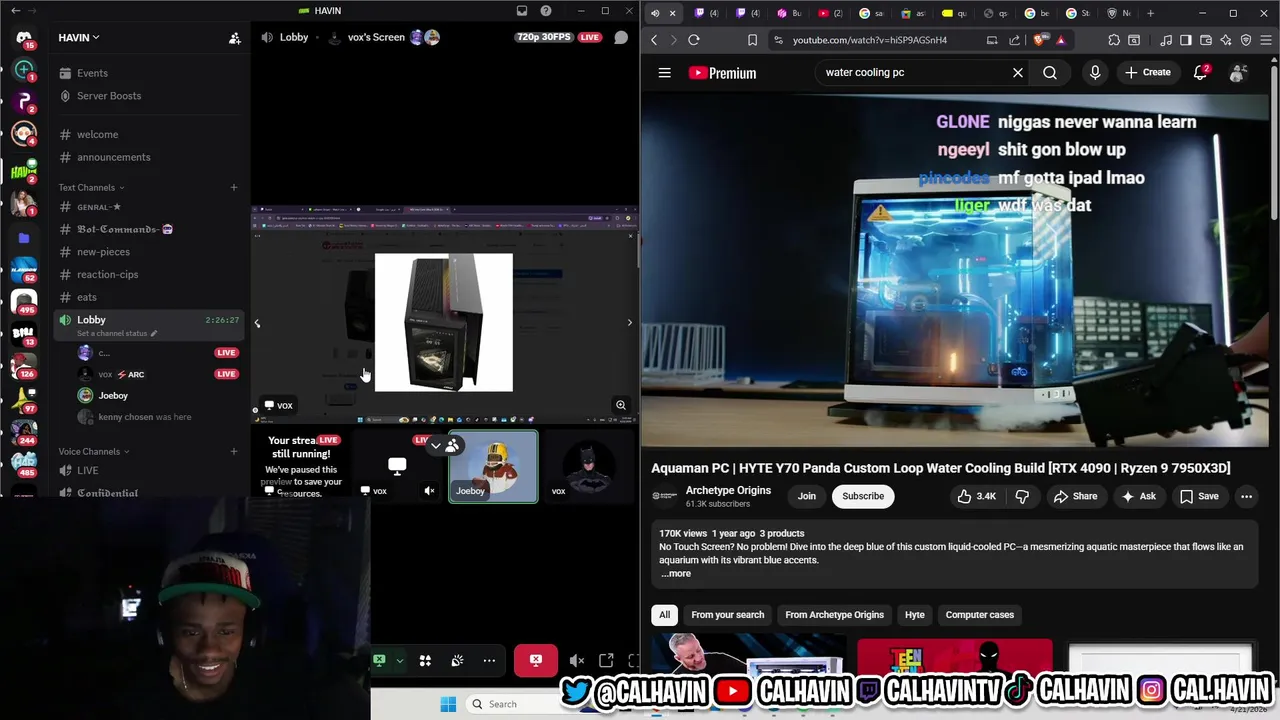Add a channel to Text Channels
1280x720 pixels.
(234, 187)
